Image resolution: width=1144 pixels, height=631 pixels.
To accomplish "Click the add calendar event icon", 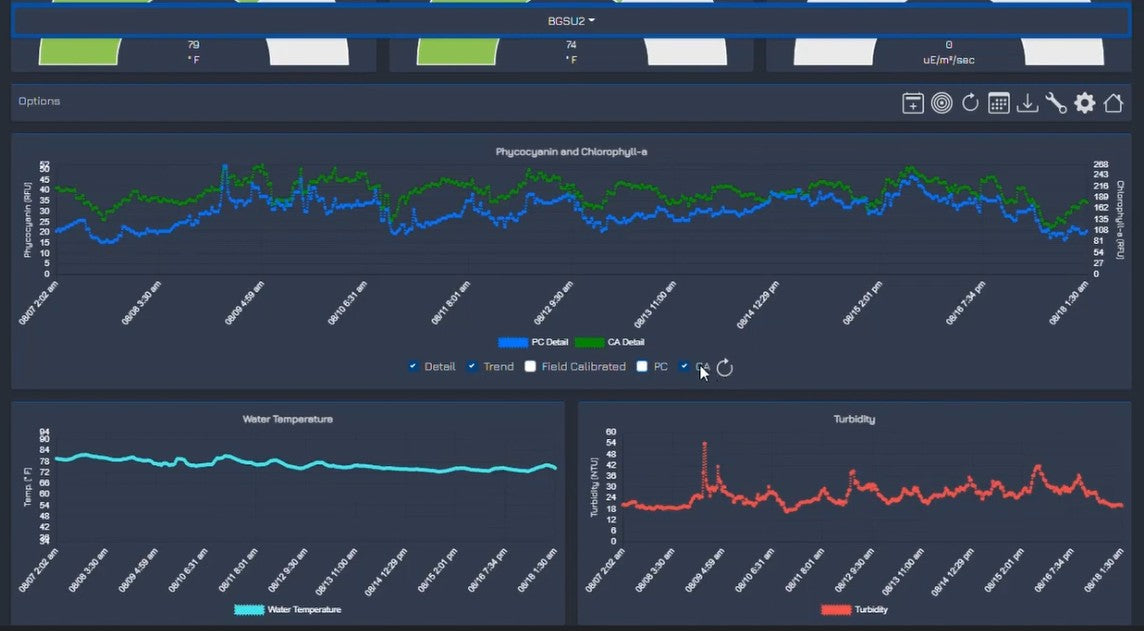I will (912, 103).
